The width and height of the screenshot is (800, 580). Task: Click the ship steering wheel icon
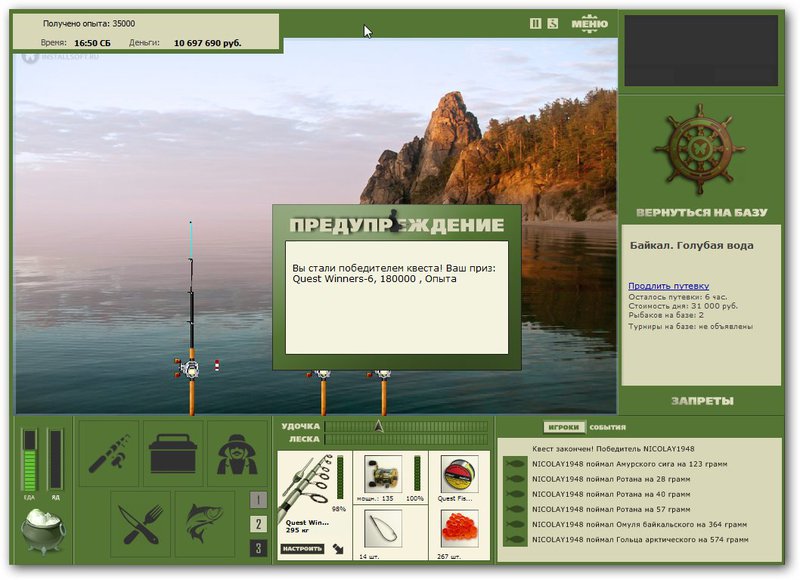(701, 150)
